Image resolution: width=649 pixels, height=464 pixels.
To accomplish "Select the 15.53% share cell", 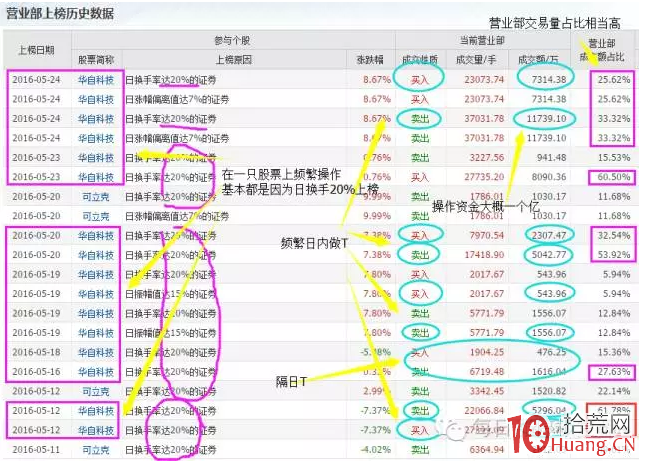I will 613,158.
